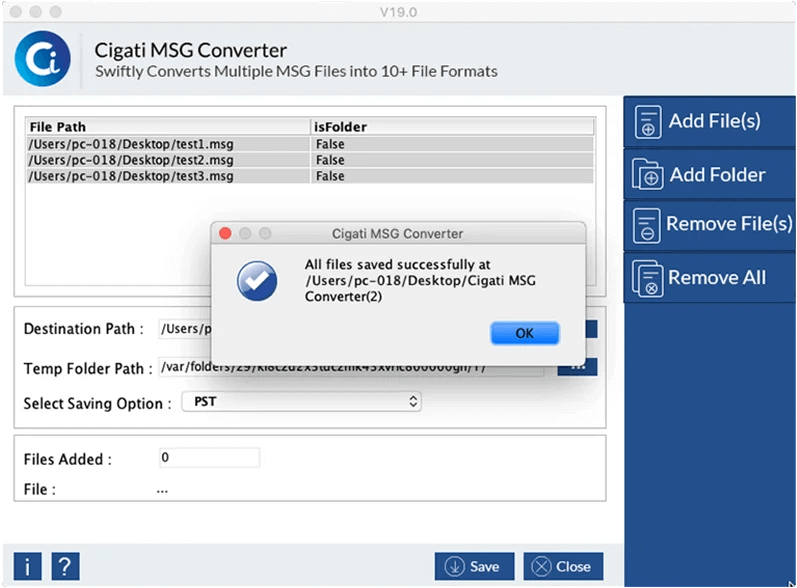The width and height of the screenshot is (797, 588).
Task: Click the File Path column header
Action: click(168, 127)
